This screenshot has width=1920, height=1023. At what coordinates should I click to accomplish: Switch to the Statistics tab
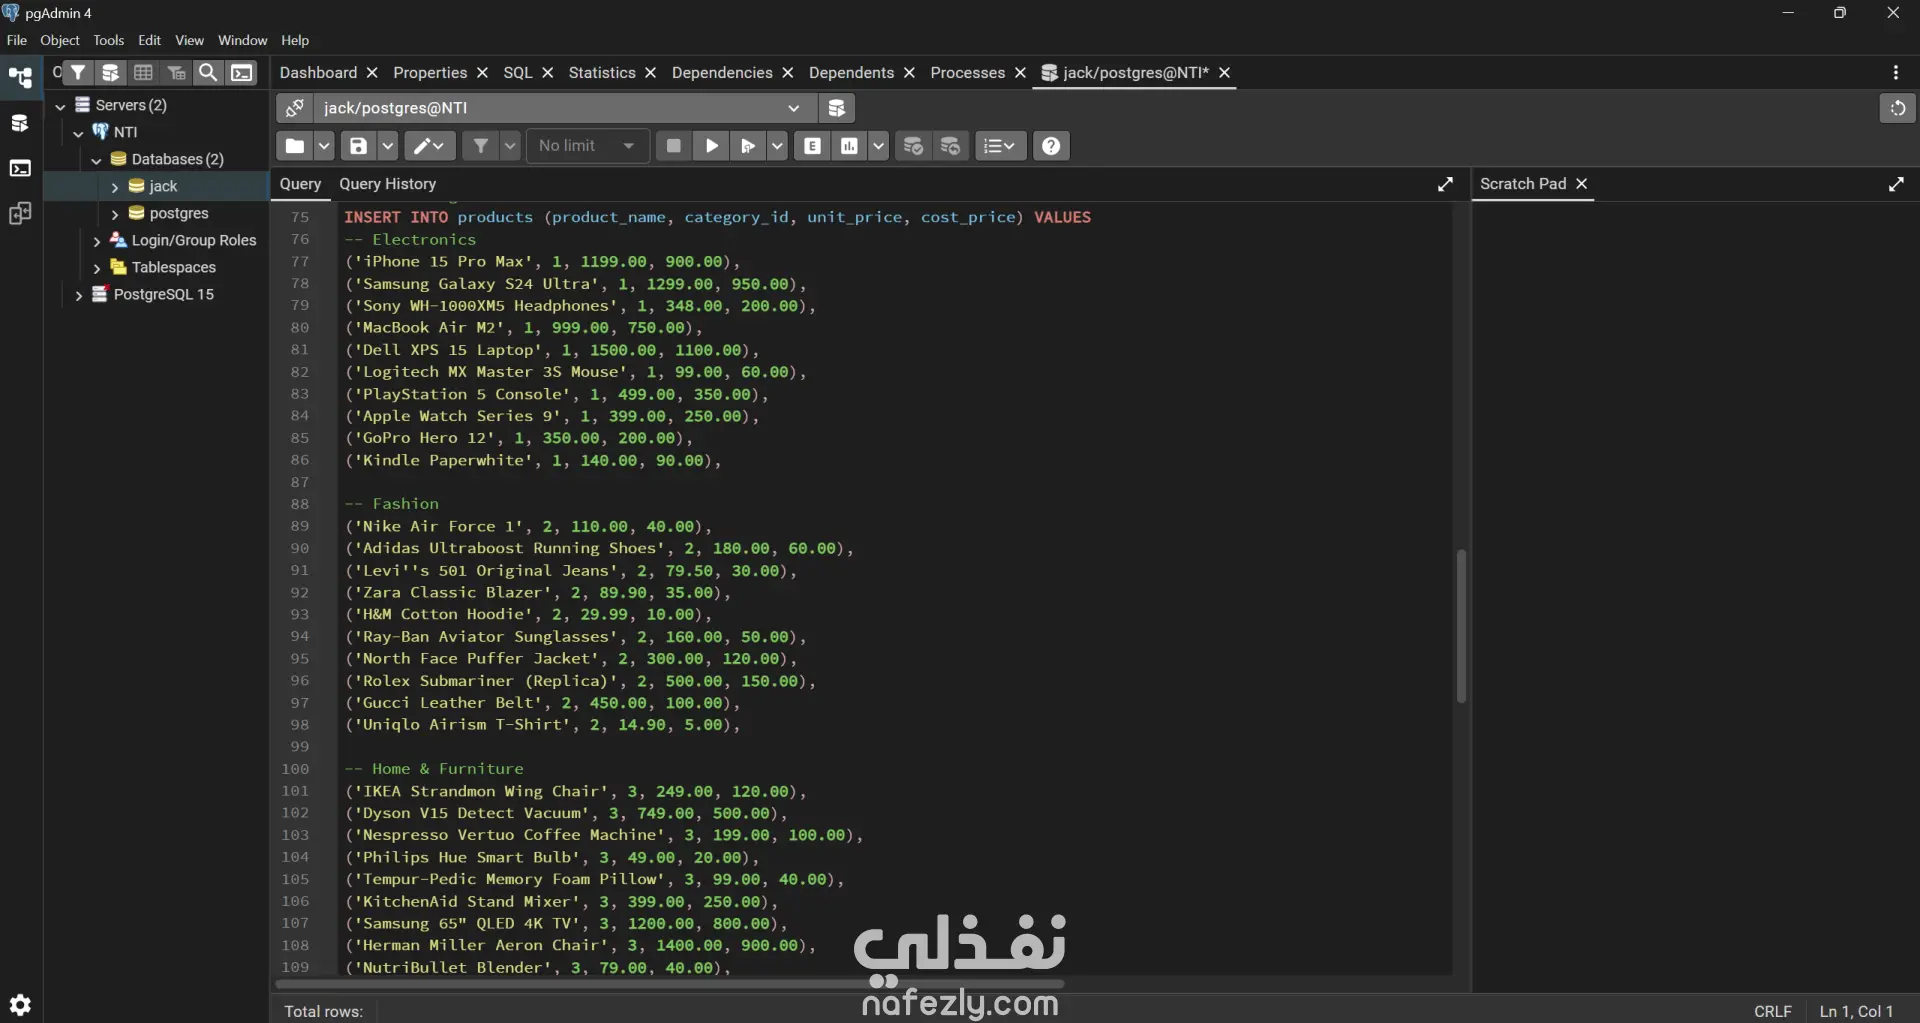pos(602,72)
